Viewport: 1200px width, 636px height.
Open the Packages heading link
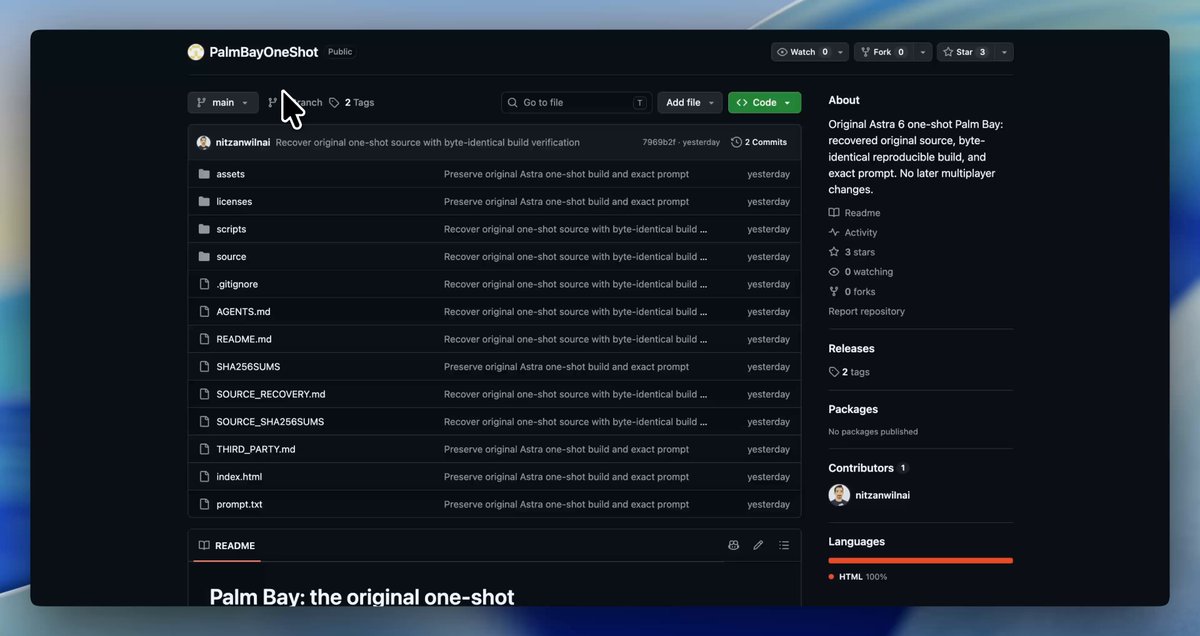click(x=853, y=409)
